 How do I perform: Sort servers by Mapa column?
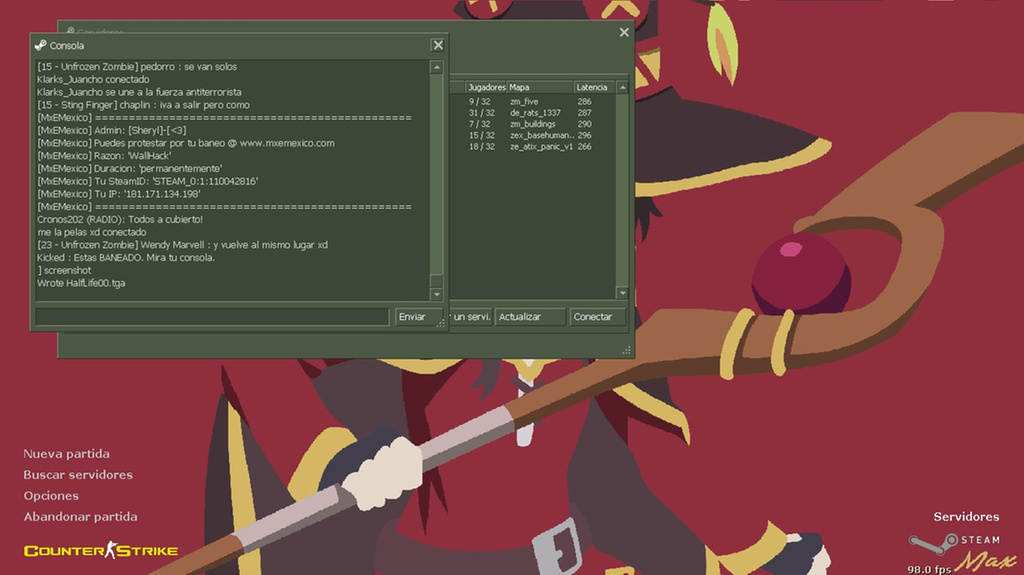point(540,87)
